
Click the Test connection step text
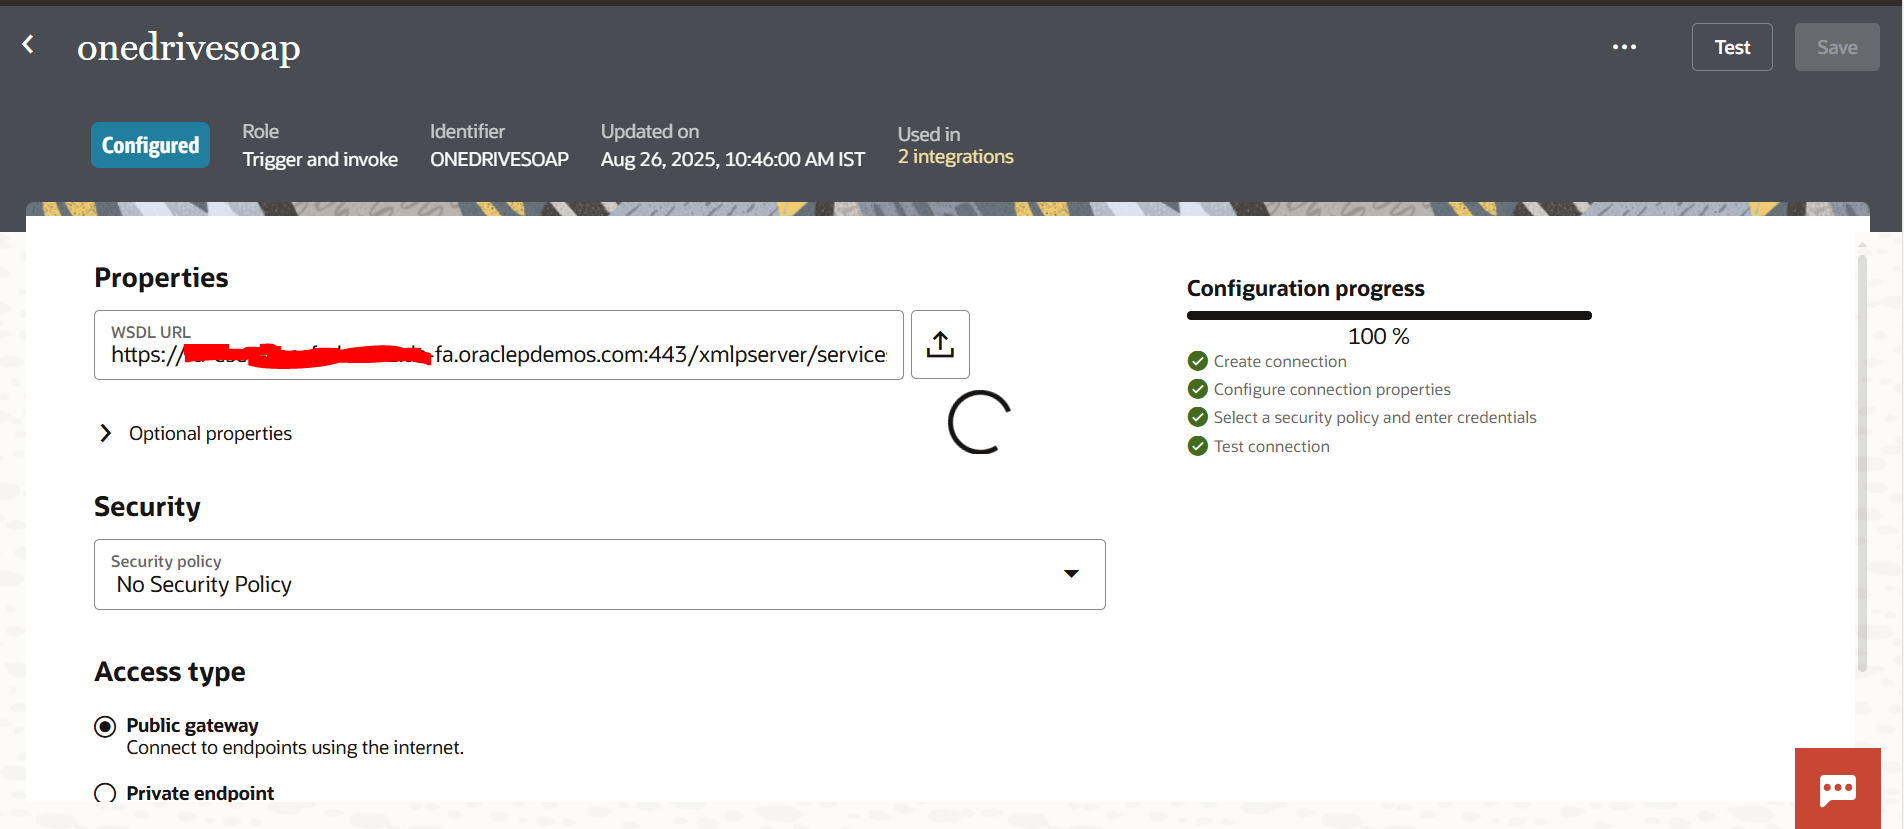click(1272, 446)
